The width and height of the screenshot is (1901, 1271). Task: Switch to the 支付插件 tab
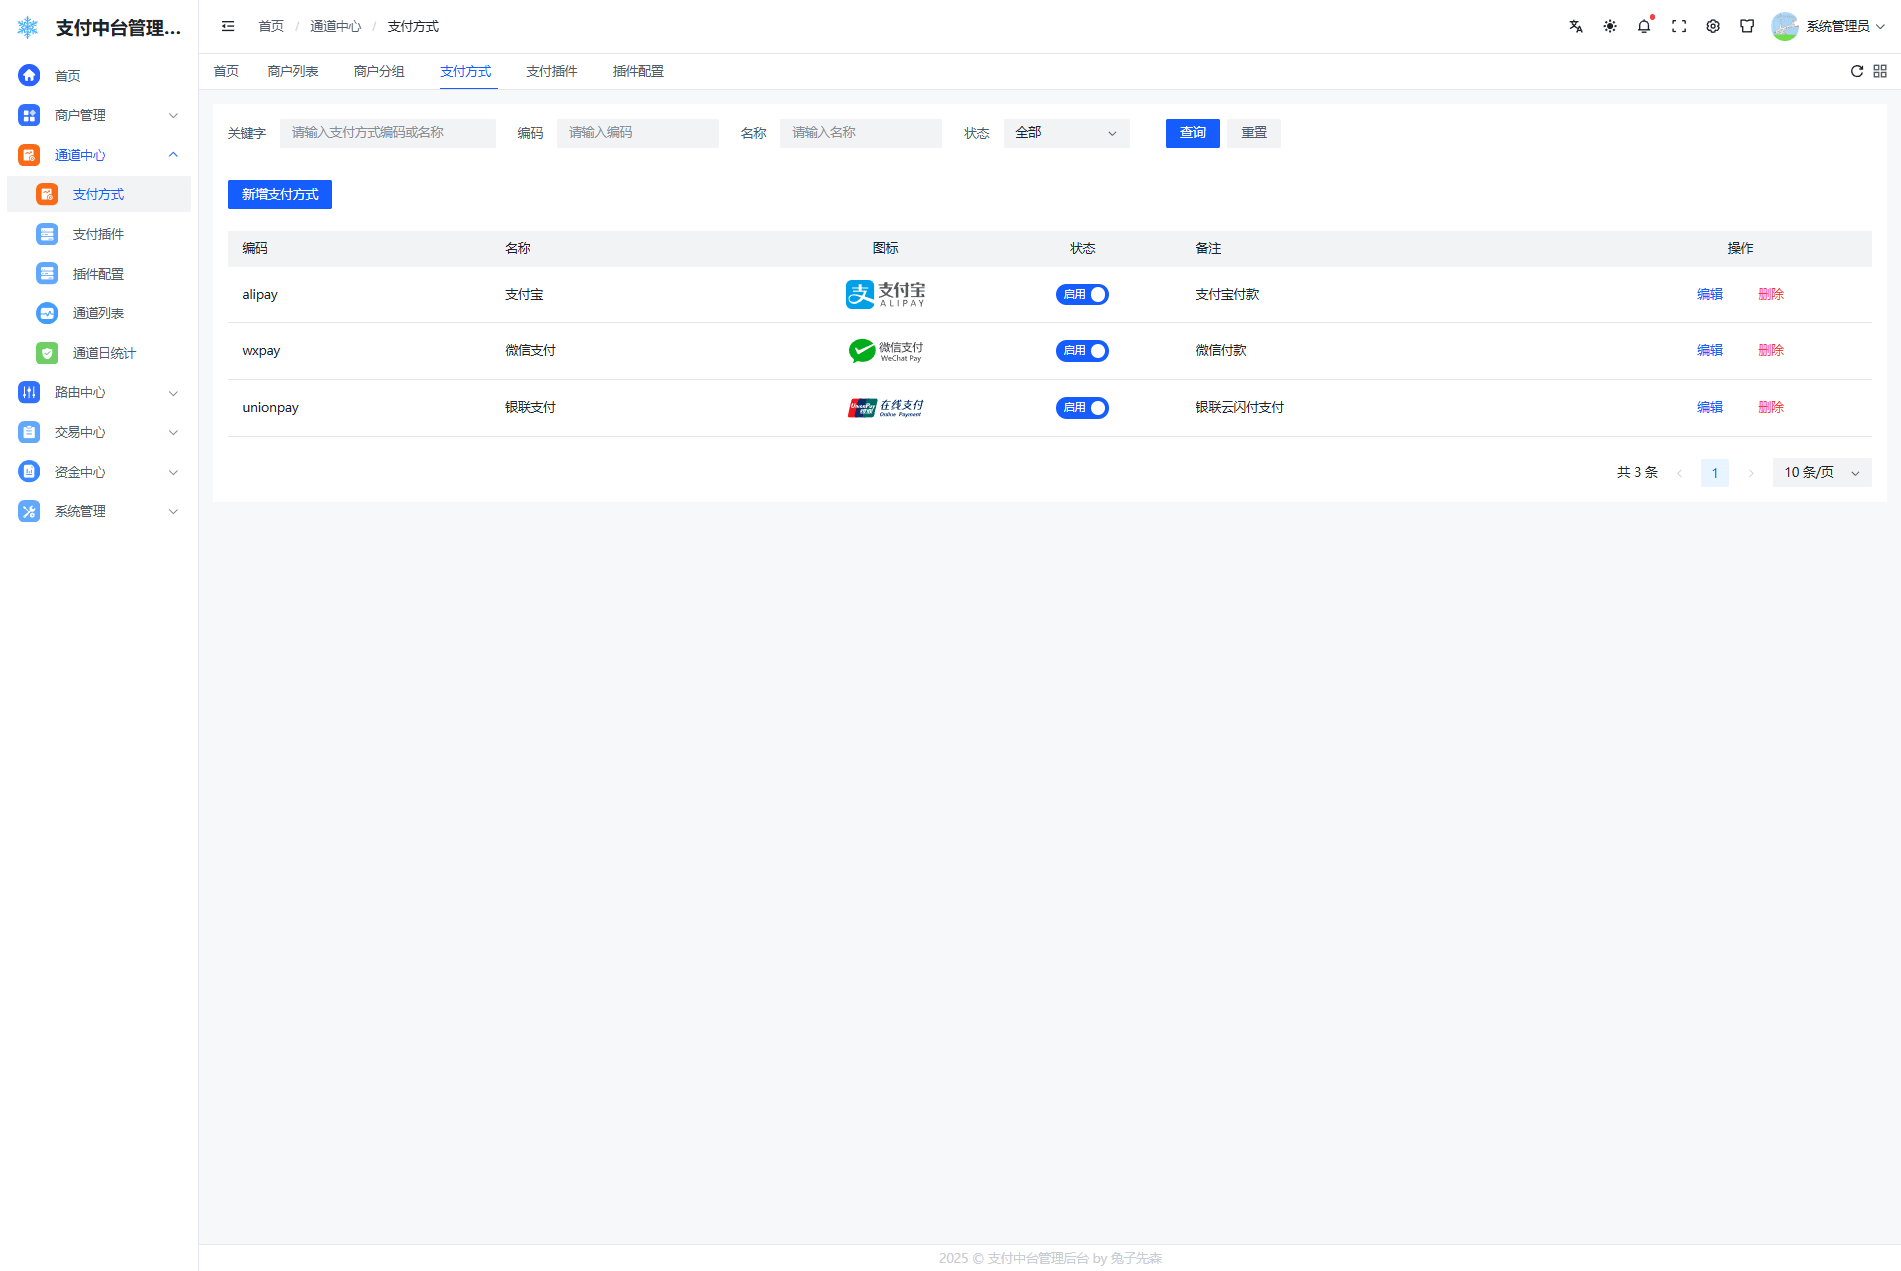[x=551, y=71]
